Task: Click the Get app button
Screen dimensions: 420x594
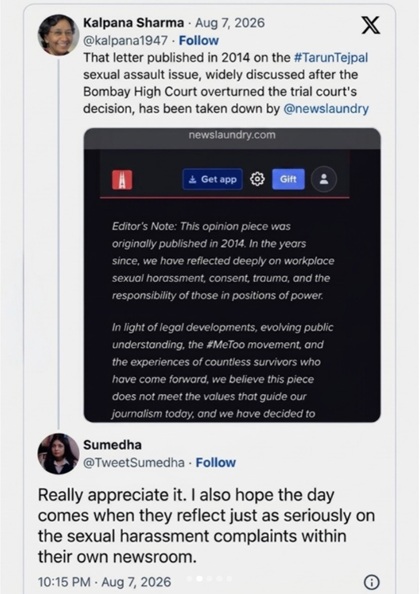Action: click(x=213, y=179)
